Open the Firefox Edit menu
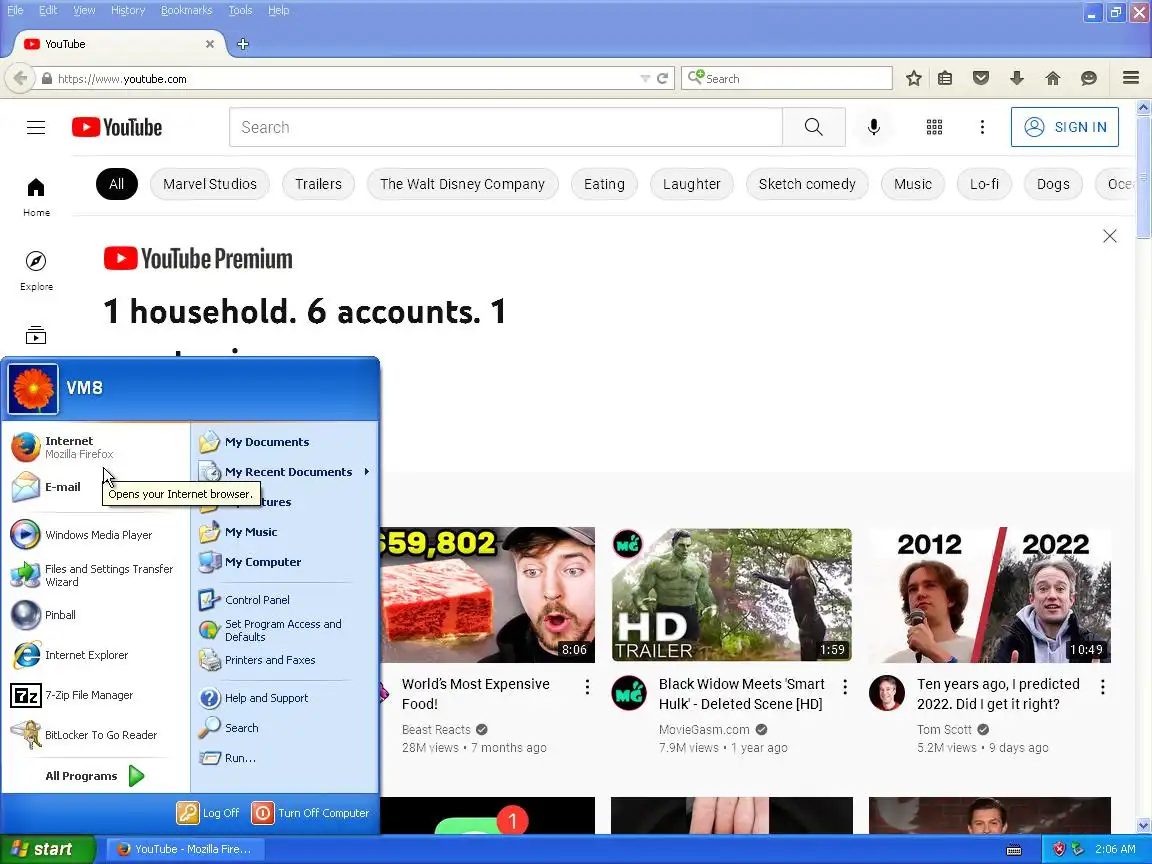1152x864 pixels. [48, 10]
